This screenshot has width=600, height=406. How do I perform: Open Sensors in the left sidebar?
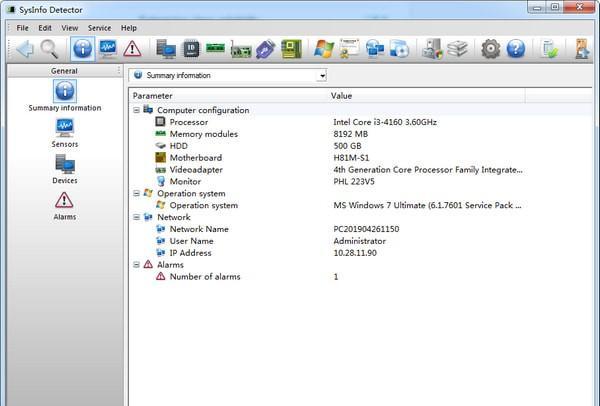coord(65,133)
